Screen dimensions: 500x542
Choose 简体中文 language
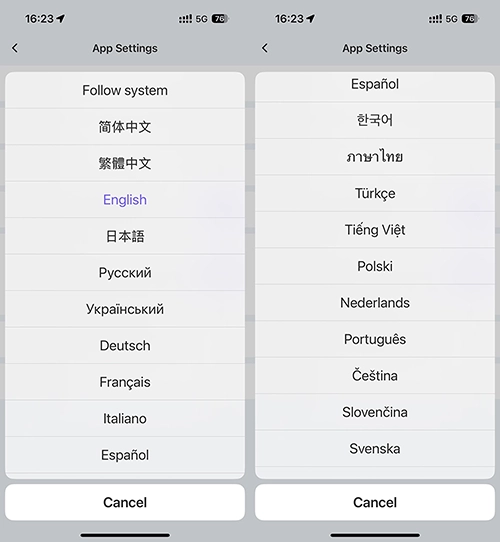125,127
